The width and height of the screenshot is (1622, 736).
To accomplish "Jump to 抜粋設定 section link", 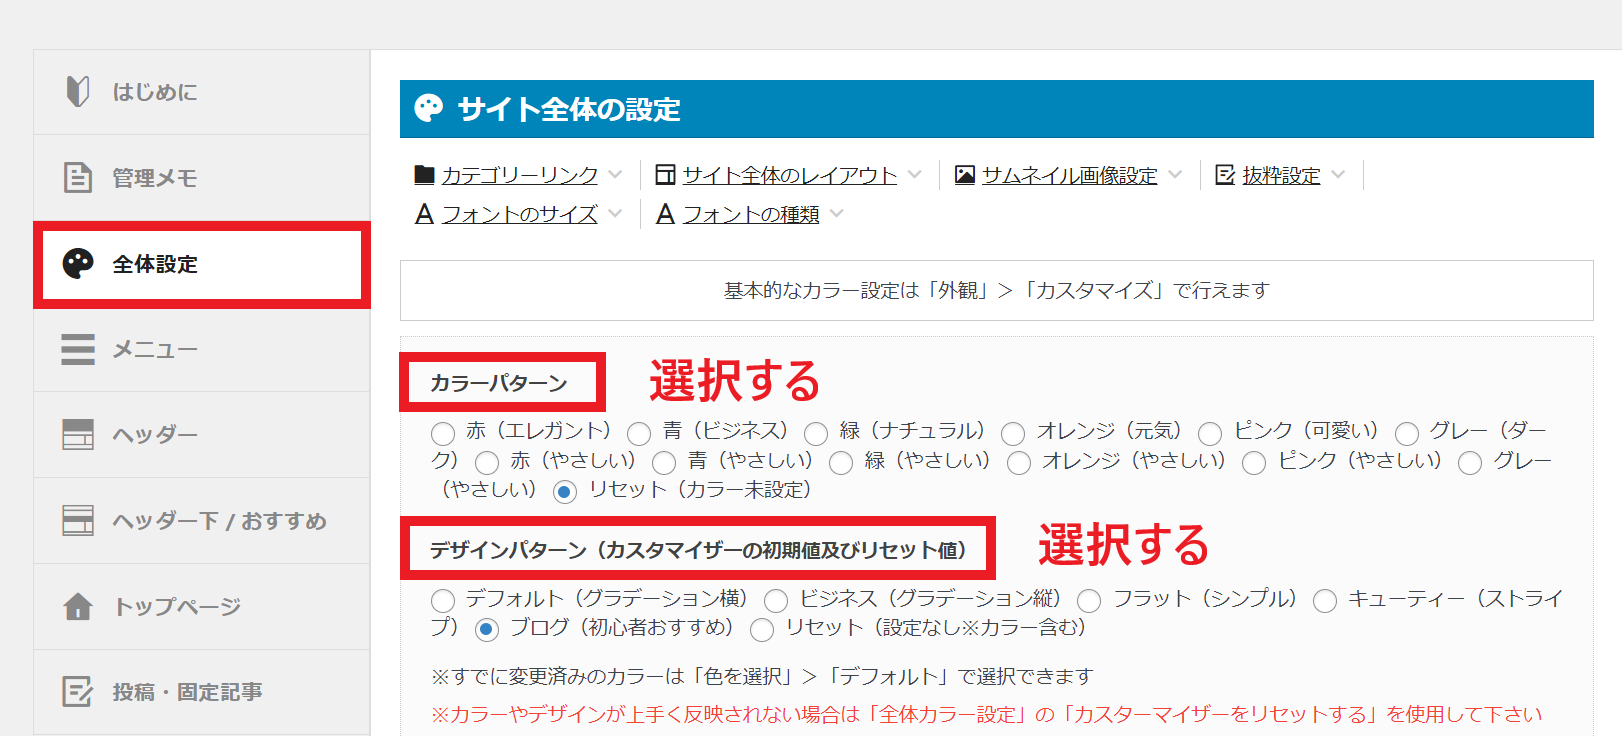I will click(x=1282, y=175).
